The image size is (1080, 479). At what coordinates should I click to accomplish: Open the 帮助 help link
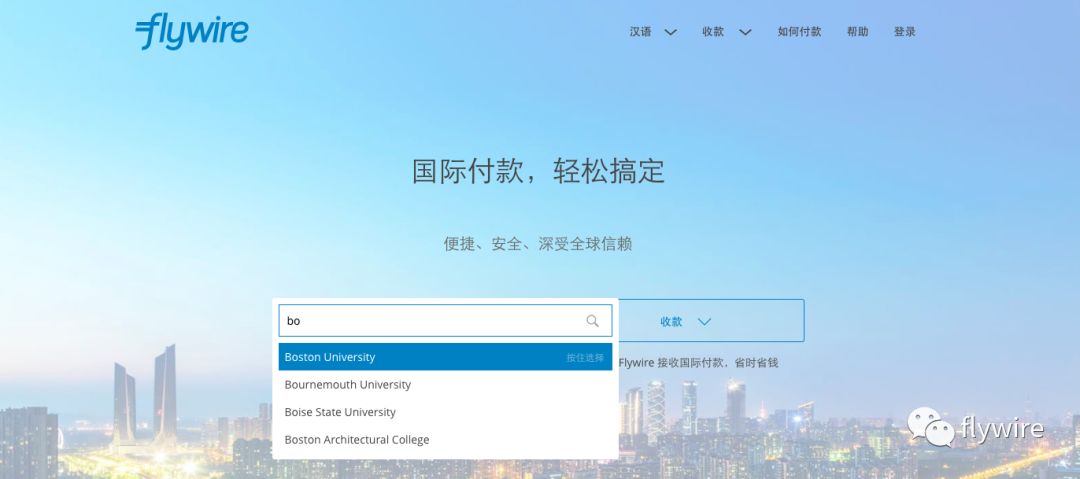click(858, 32)
